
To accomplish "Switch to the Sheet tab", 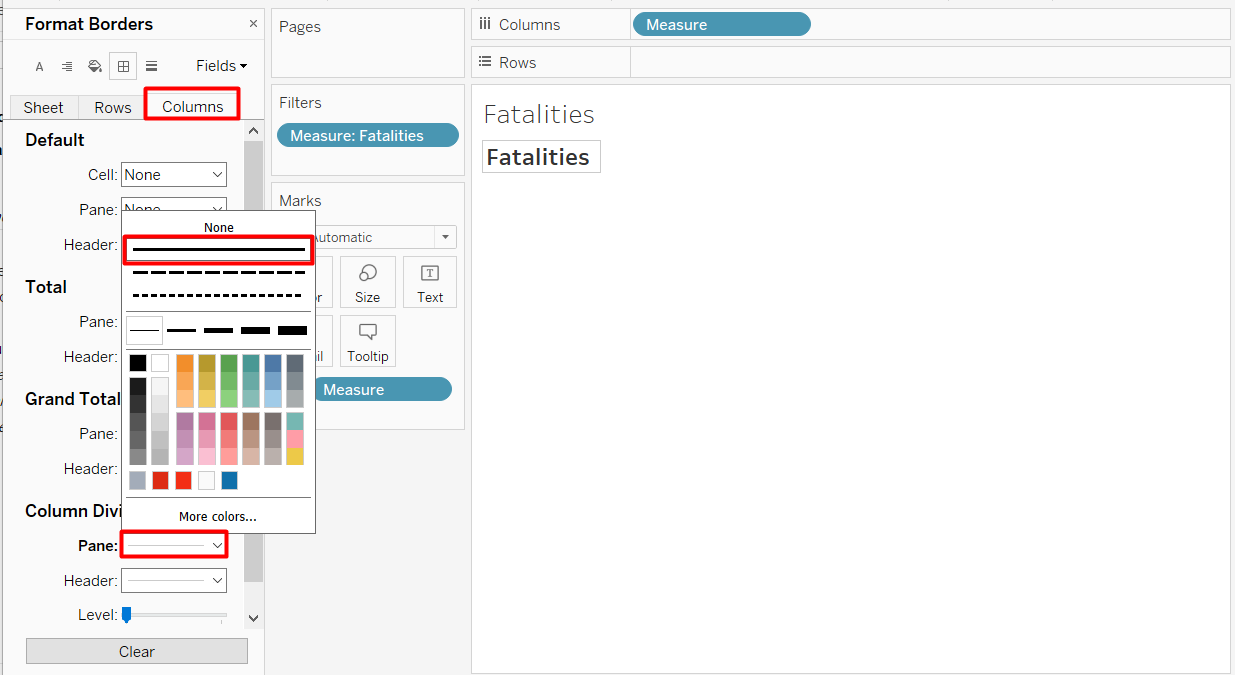I will (x=43, y=107).
